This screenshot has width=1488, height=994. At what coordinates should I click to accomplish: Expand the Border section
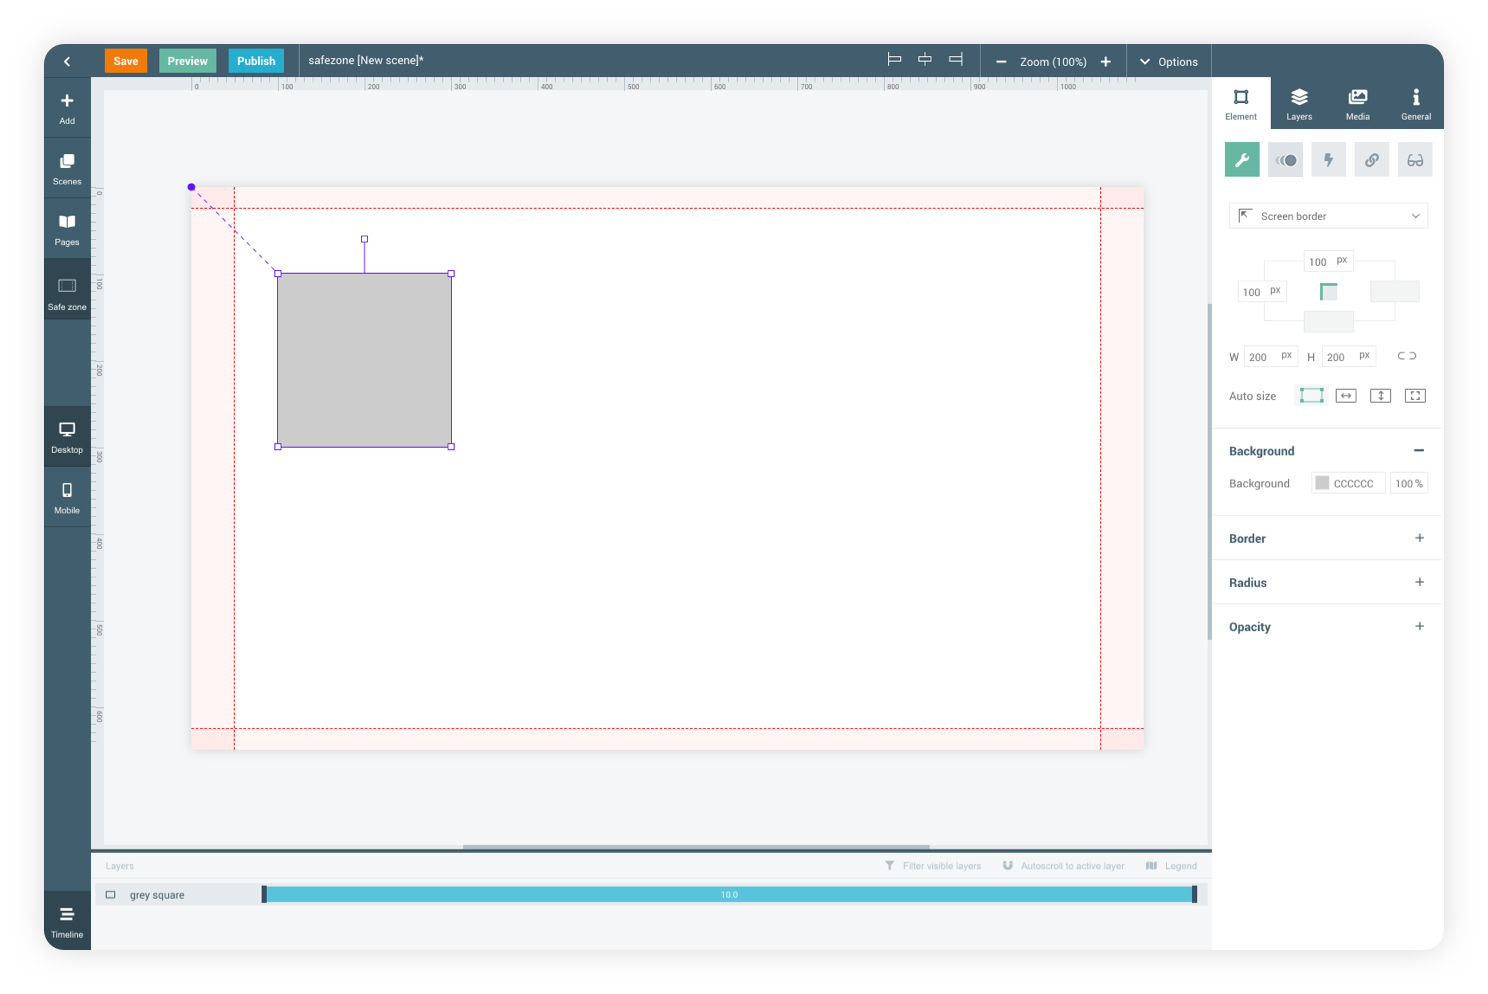(1418, 538)
